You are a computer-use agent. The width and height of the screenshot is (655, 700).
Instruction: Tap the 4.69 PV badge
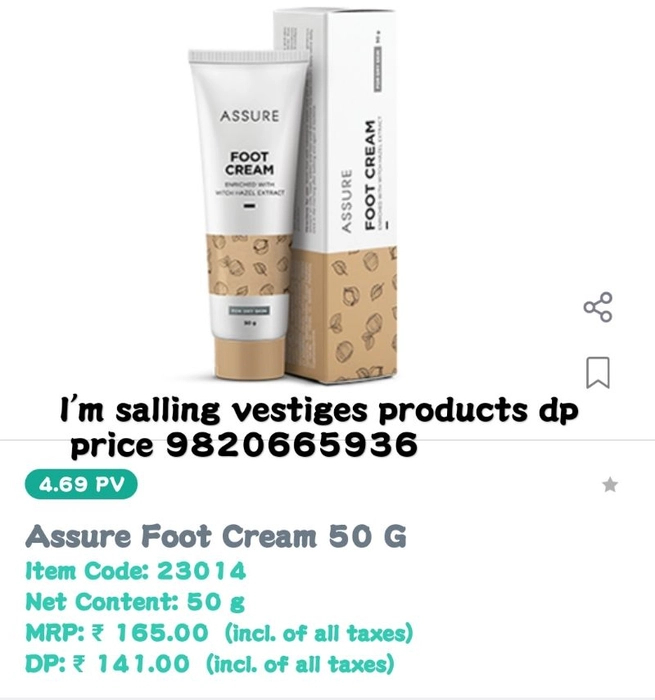[81, 484]
